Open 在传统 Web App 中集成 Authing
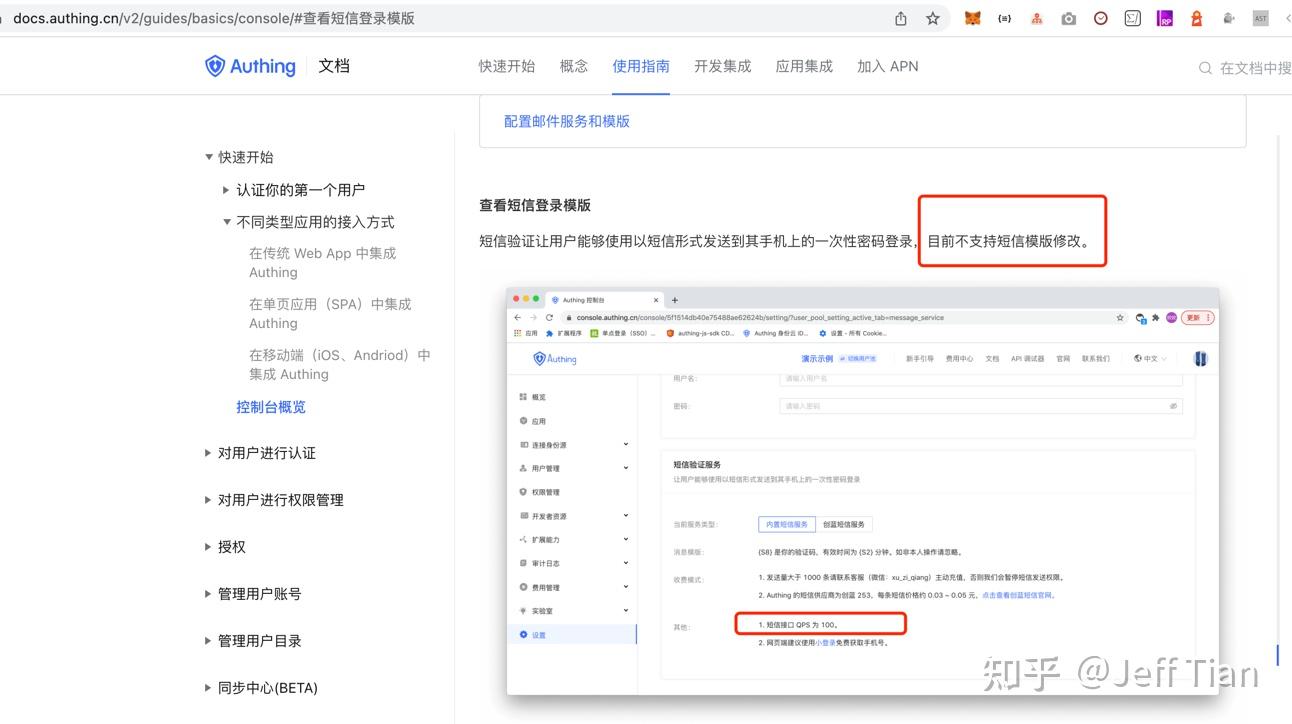Screen dimensions: 1292x724 (323, 263)
